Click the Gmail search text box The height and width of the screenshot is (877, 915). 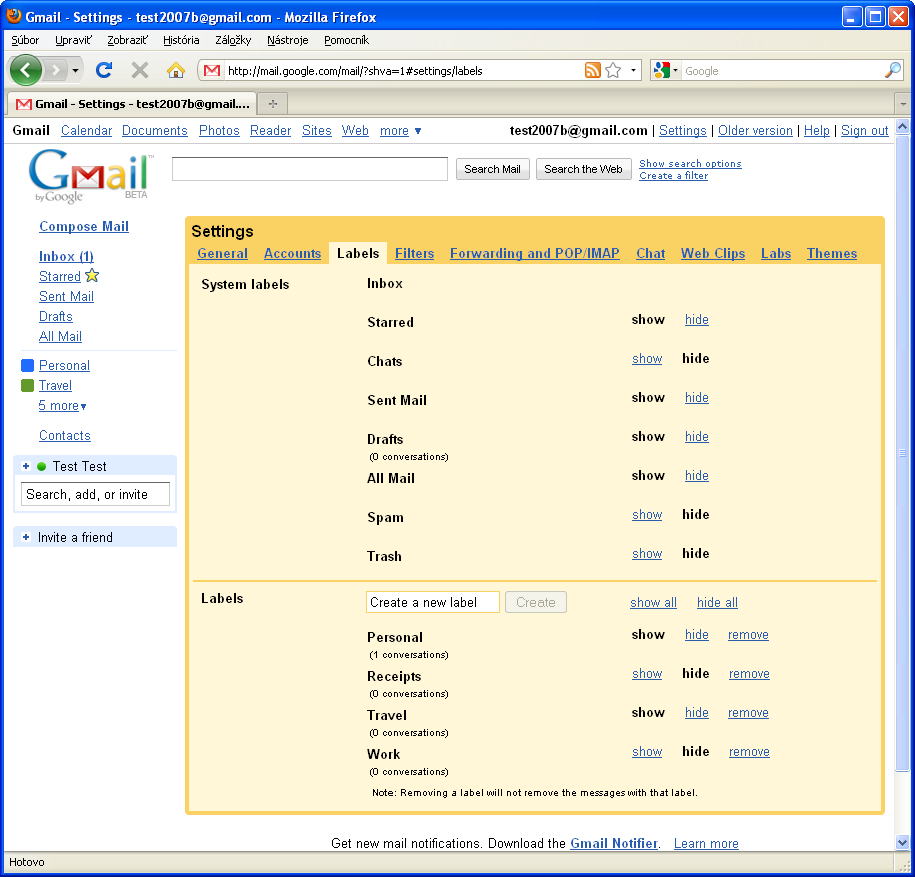[310, 169]
